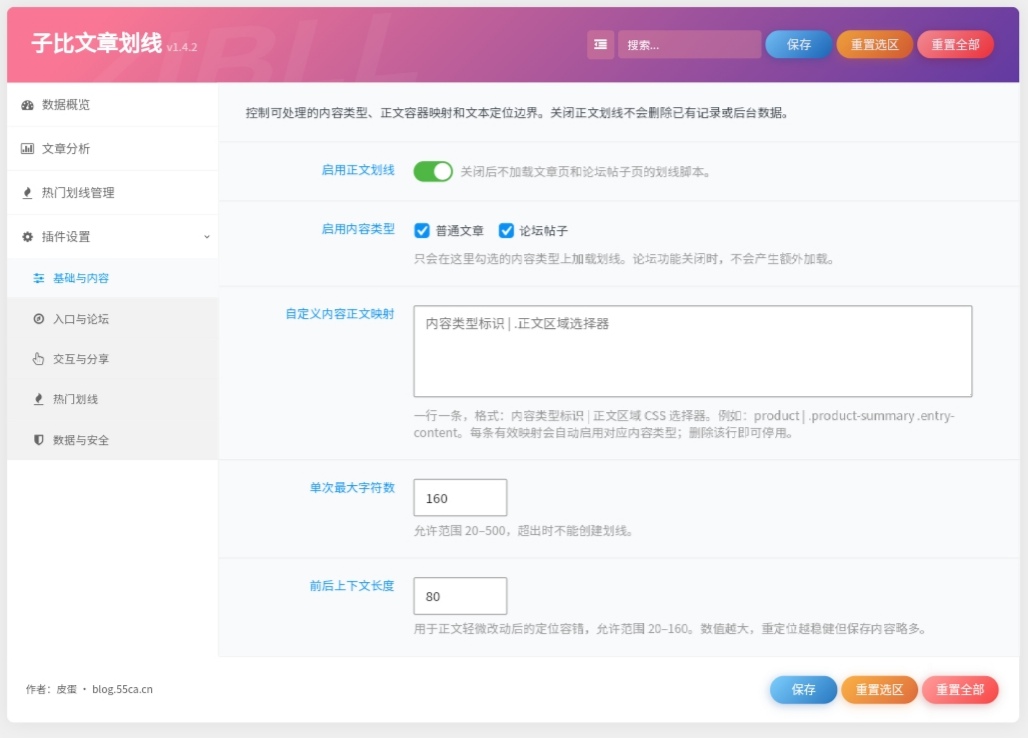This screenshot has height=738, width=1028.
Task: Click the 单次最大字符数 field showing 160
Action: coord(460,497)
